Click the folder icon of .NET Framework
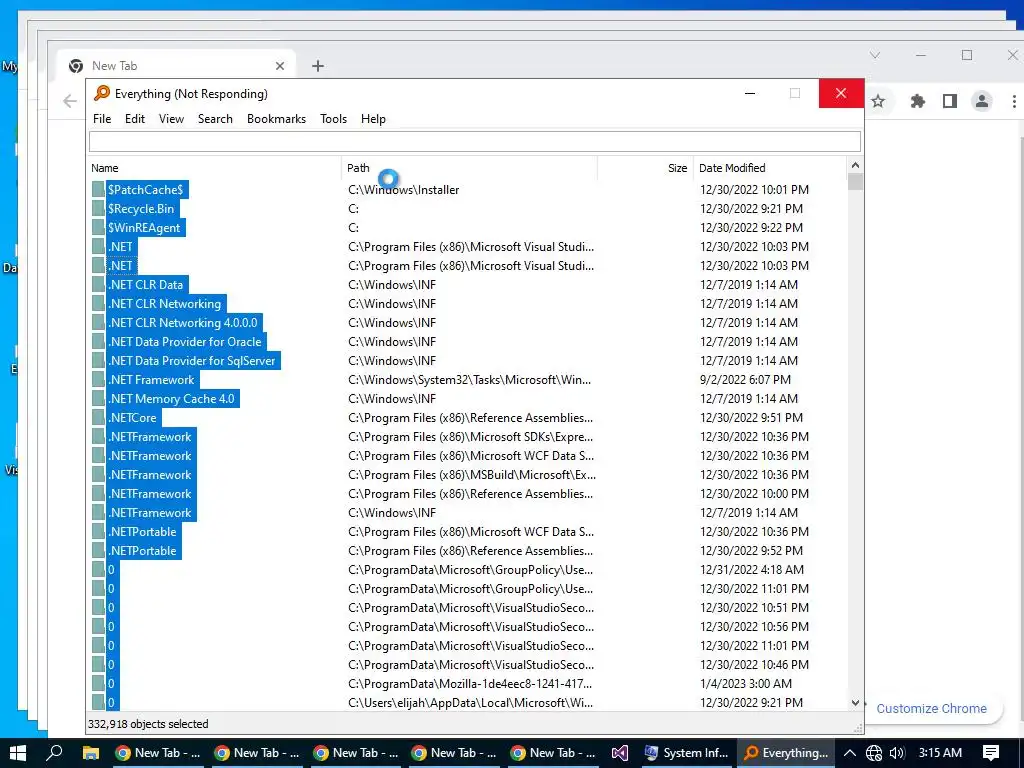 pos(98,380)
